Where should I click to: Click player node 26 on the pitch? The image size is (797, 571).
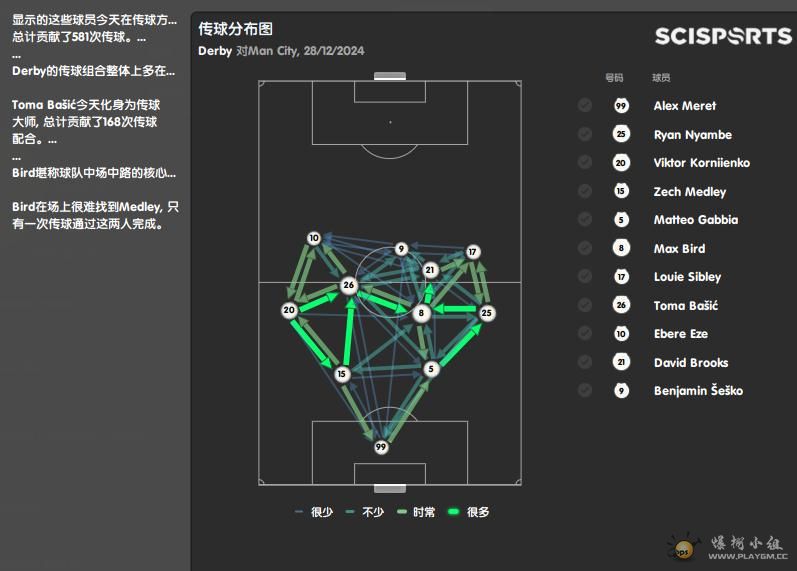349,285
